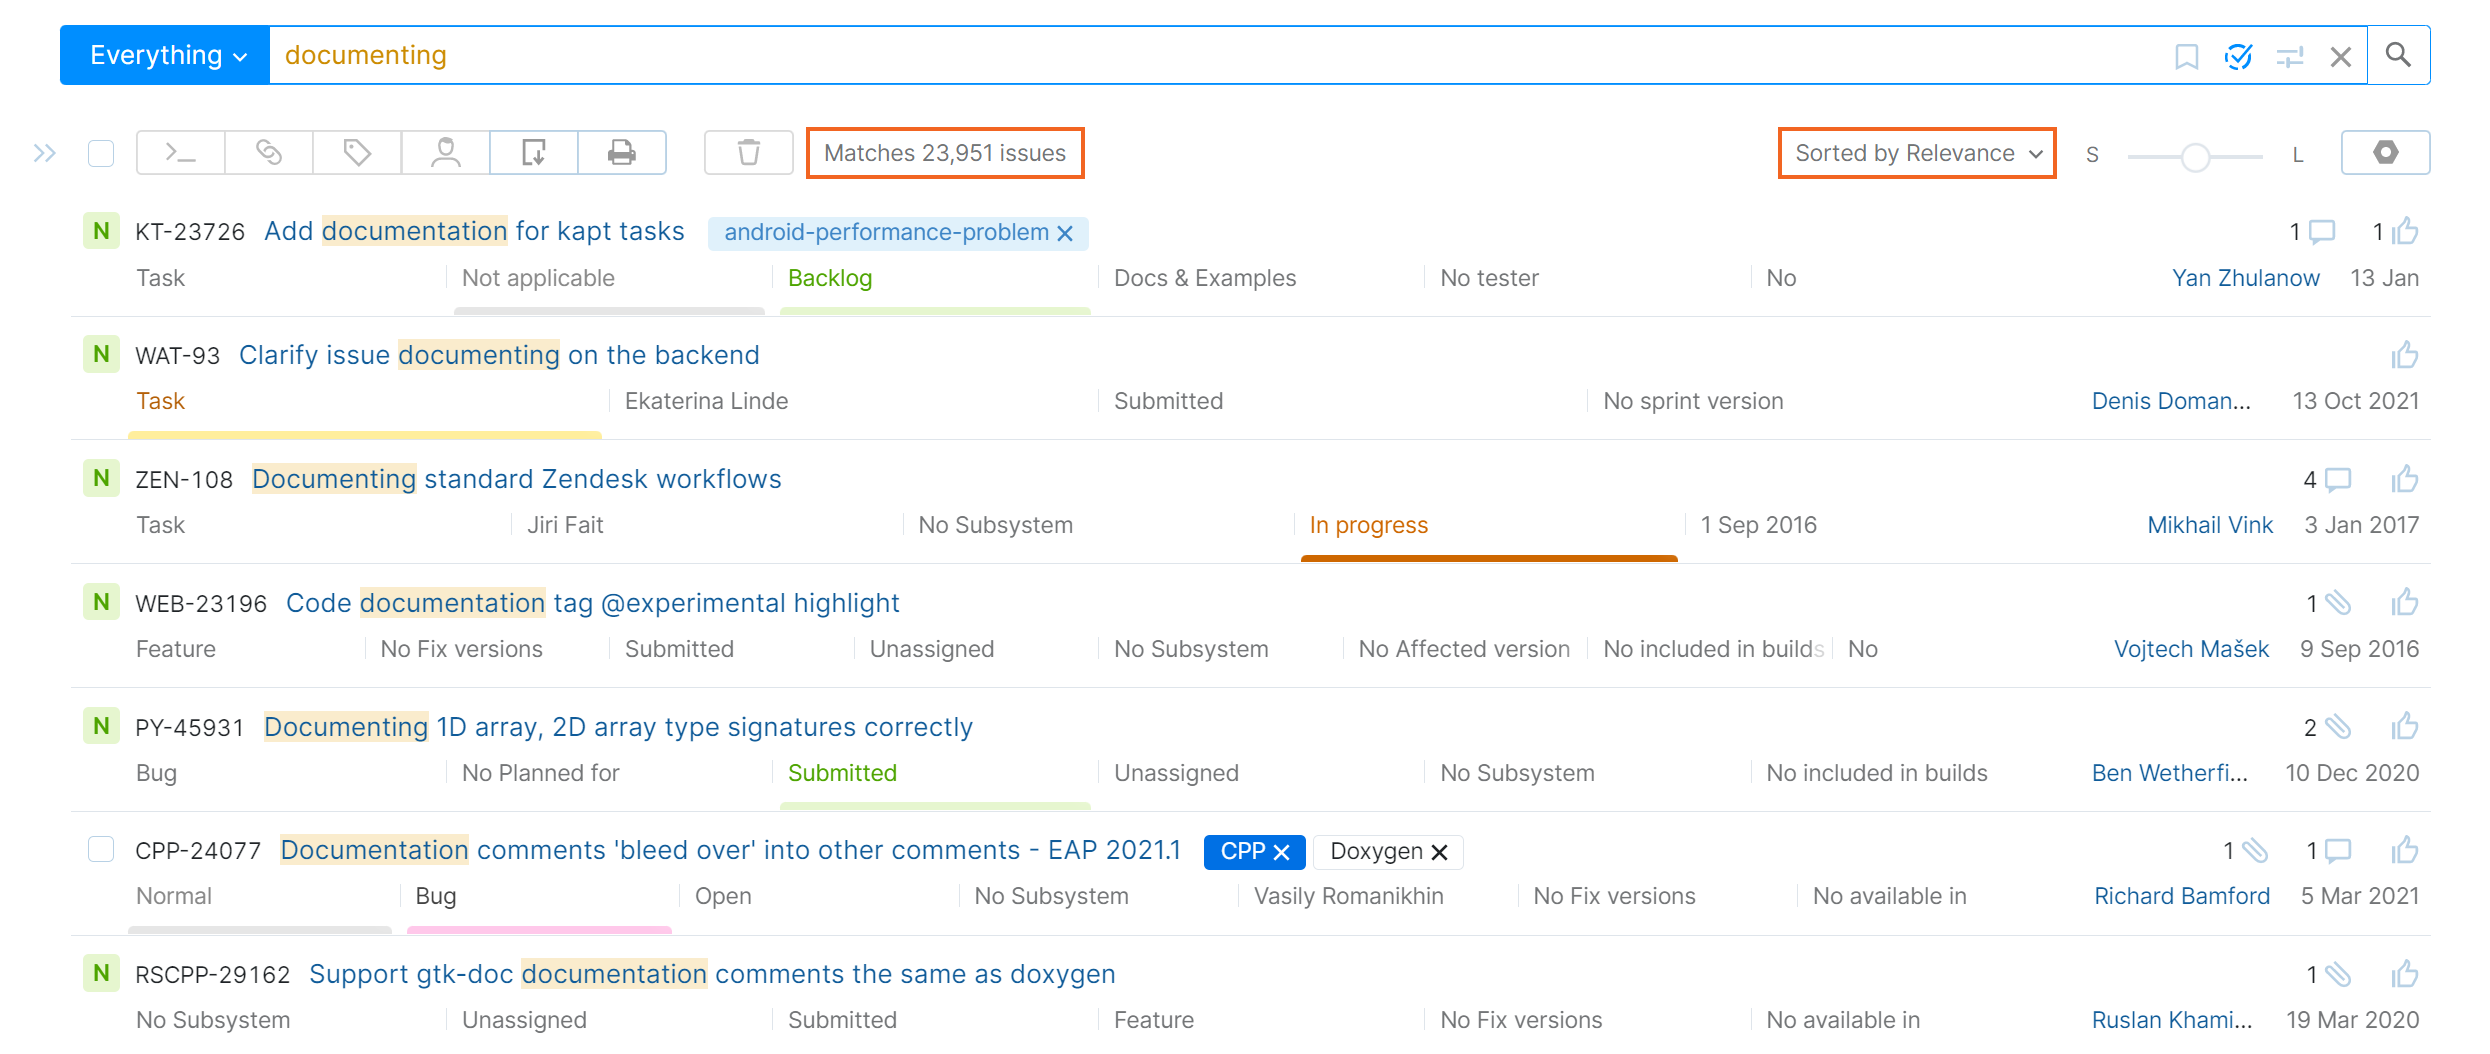Open Yan Zhulanow's assignee link

(x=2246, y=277)
